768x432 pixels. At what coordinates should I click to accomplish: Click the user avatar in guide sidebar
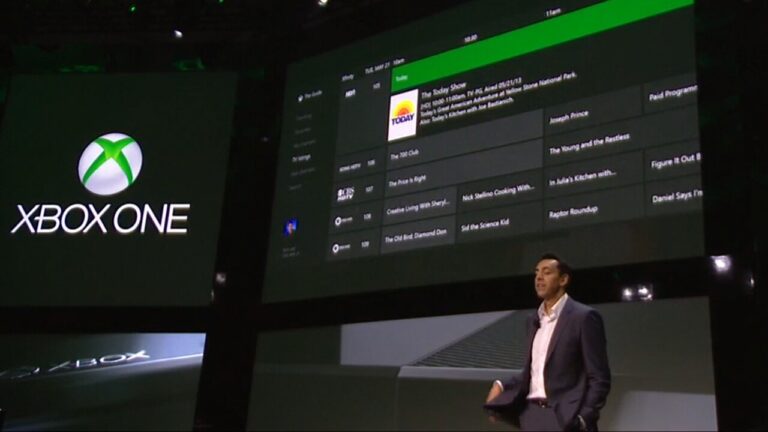click(291, 227)
